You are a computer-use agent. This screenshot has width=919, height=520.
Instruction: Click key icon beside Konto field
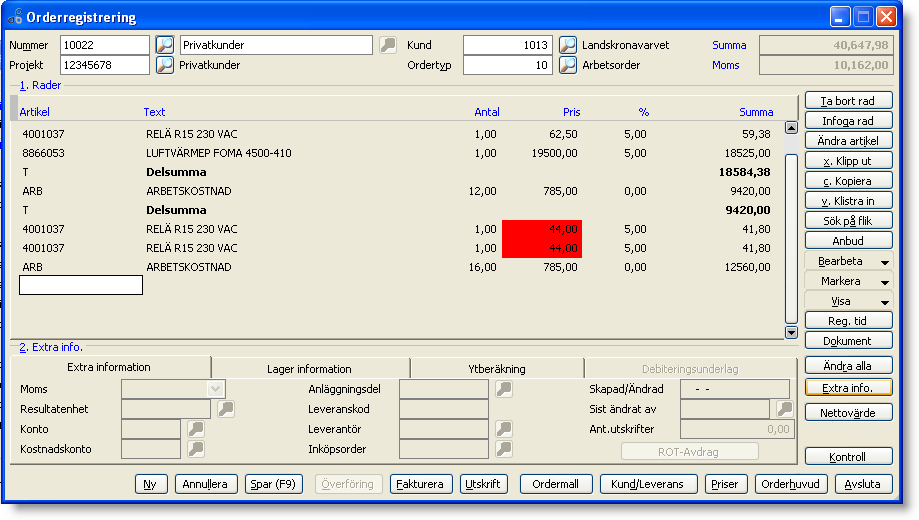196,429
